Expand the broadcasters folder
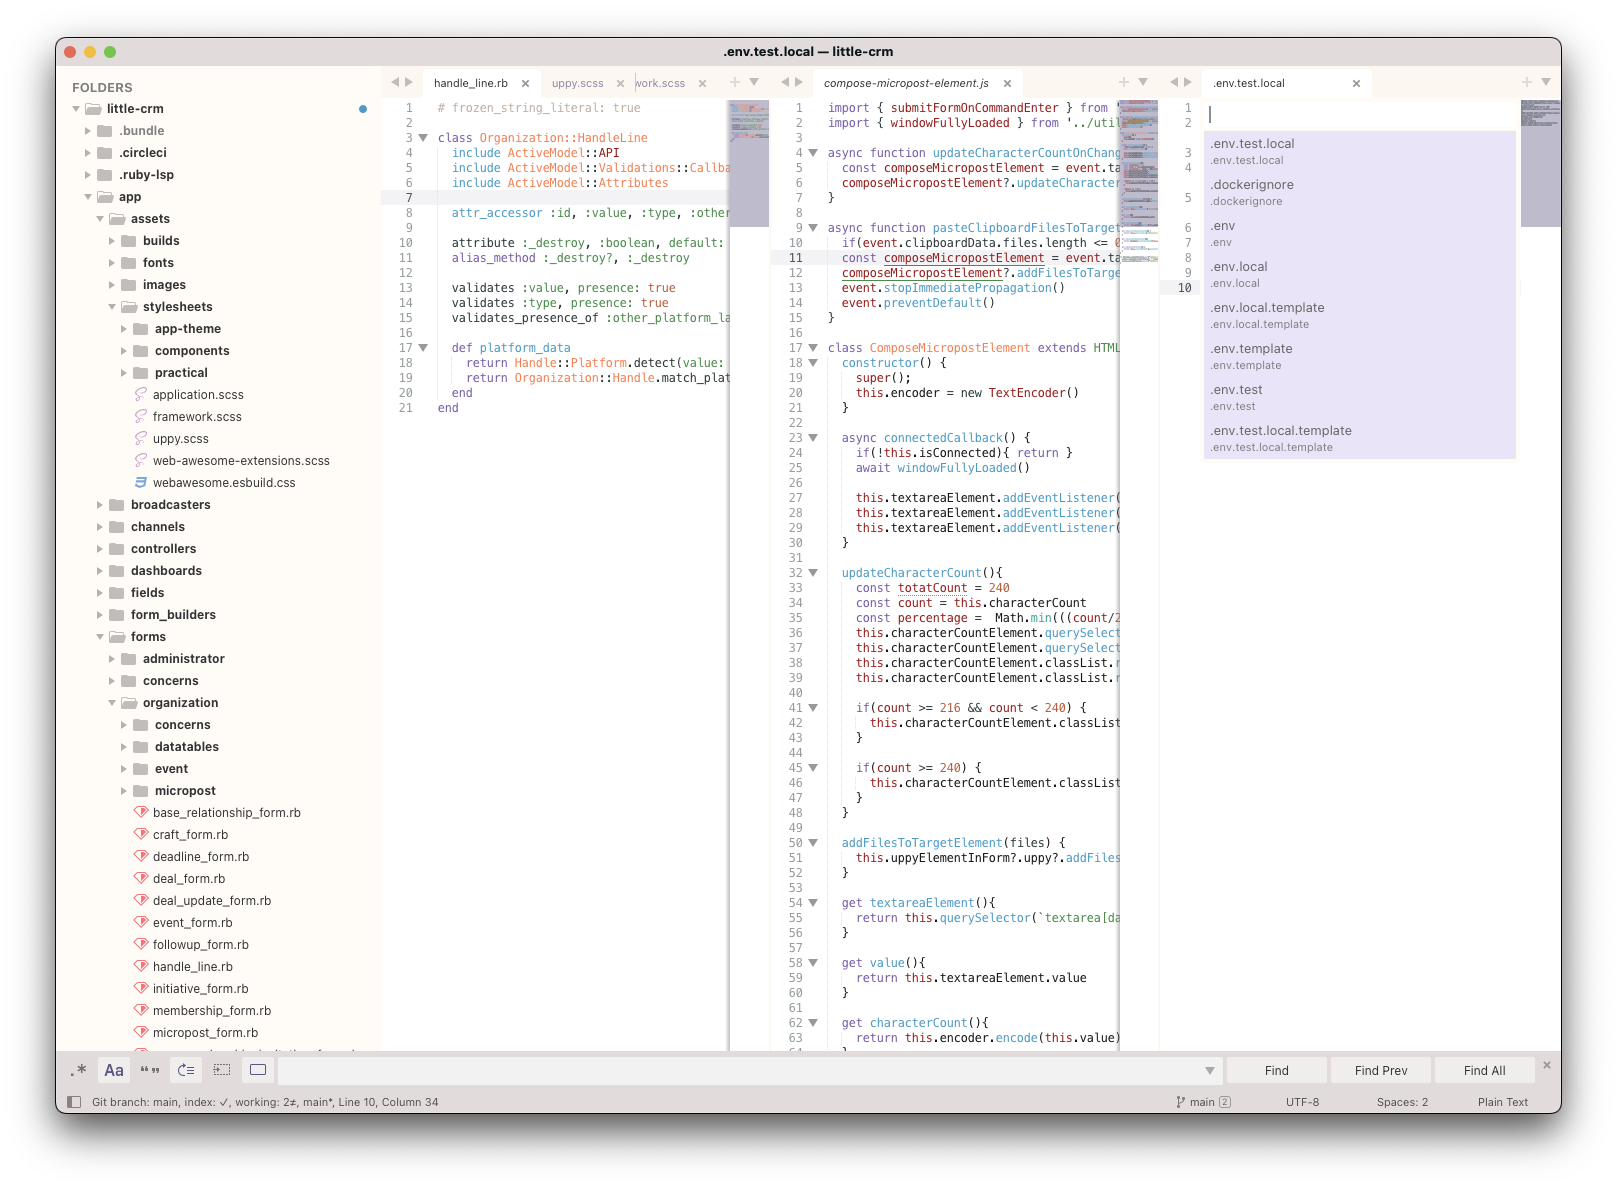Screen dimensions: 1617x1187 (x=100, y=505)
